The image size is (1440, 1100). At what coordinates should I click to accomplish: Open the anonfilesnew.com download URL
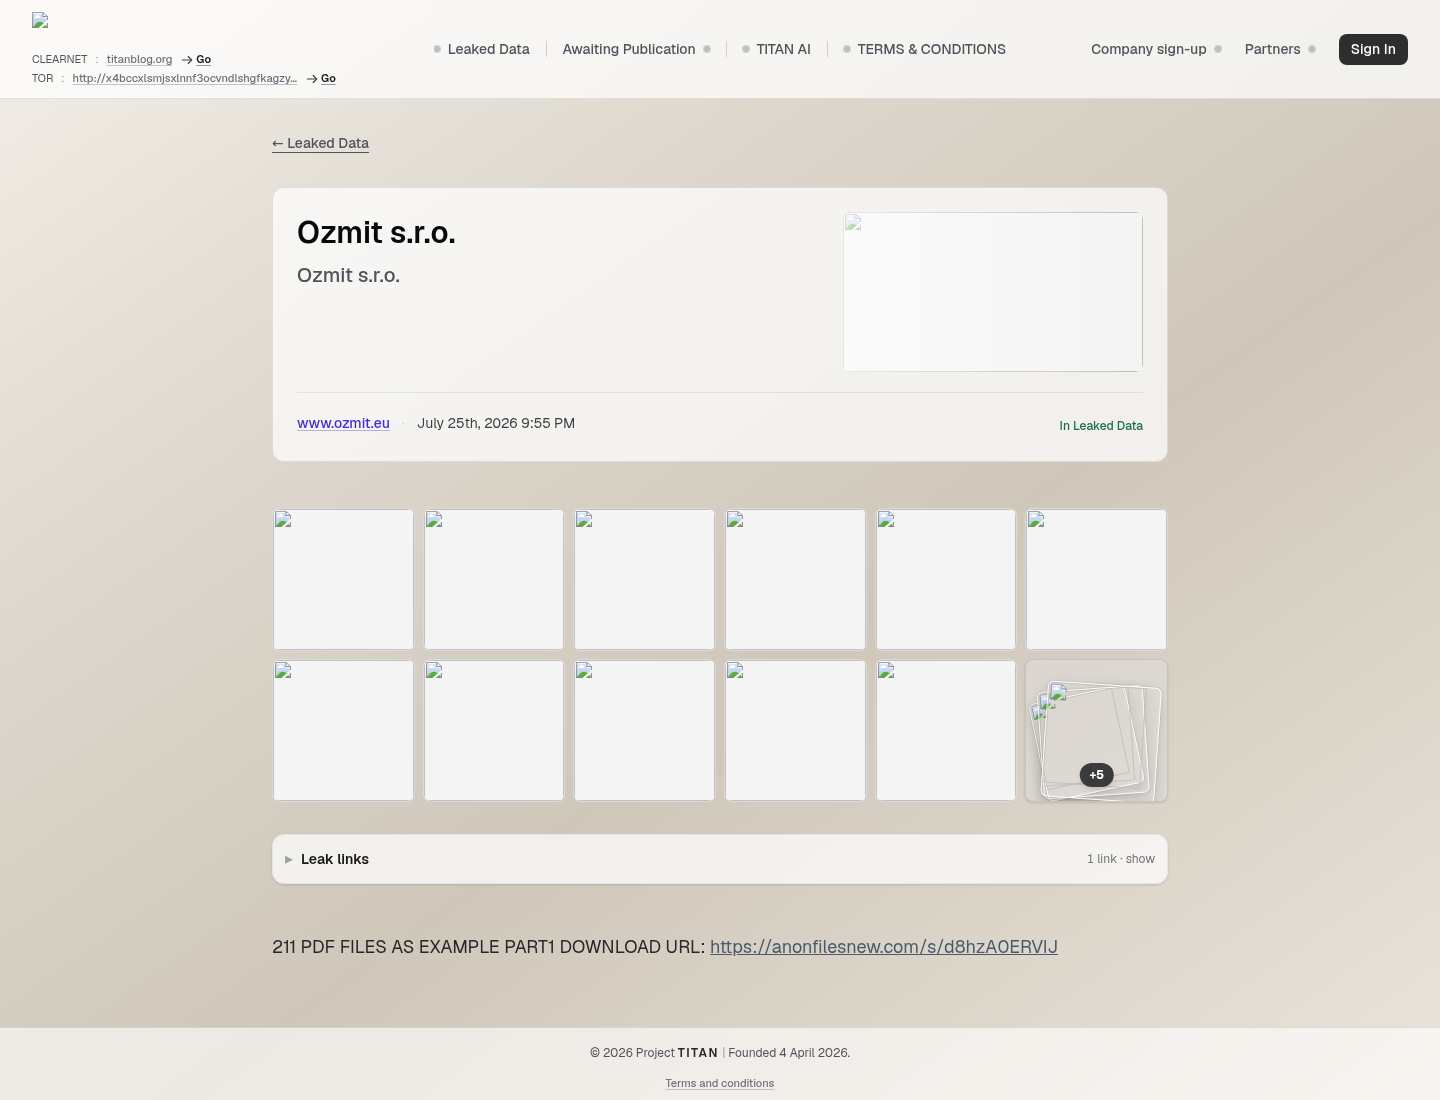(x=884, y=946)
